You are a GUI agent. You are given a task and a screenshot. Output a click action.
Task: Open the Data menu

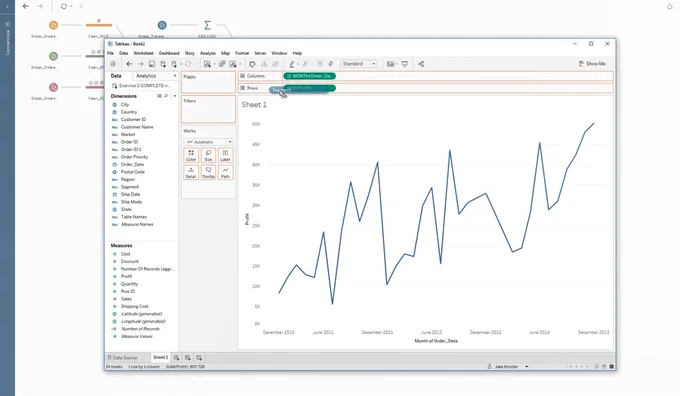click(x=124, y=53)
